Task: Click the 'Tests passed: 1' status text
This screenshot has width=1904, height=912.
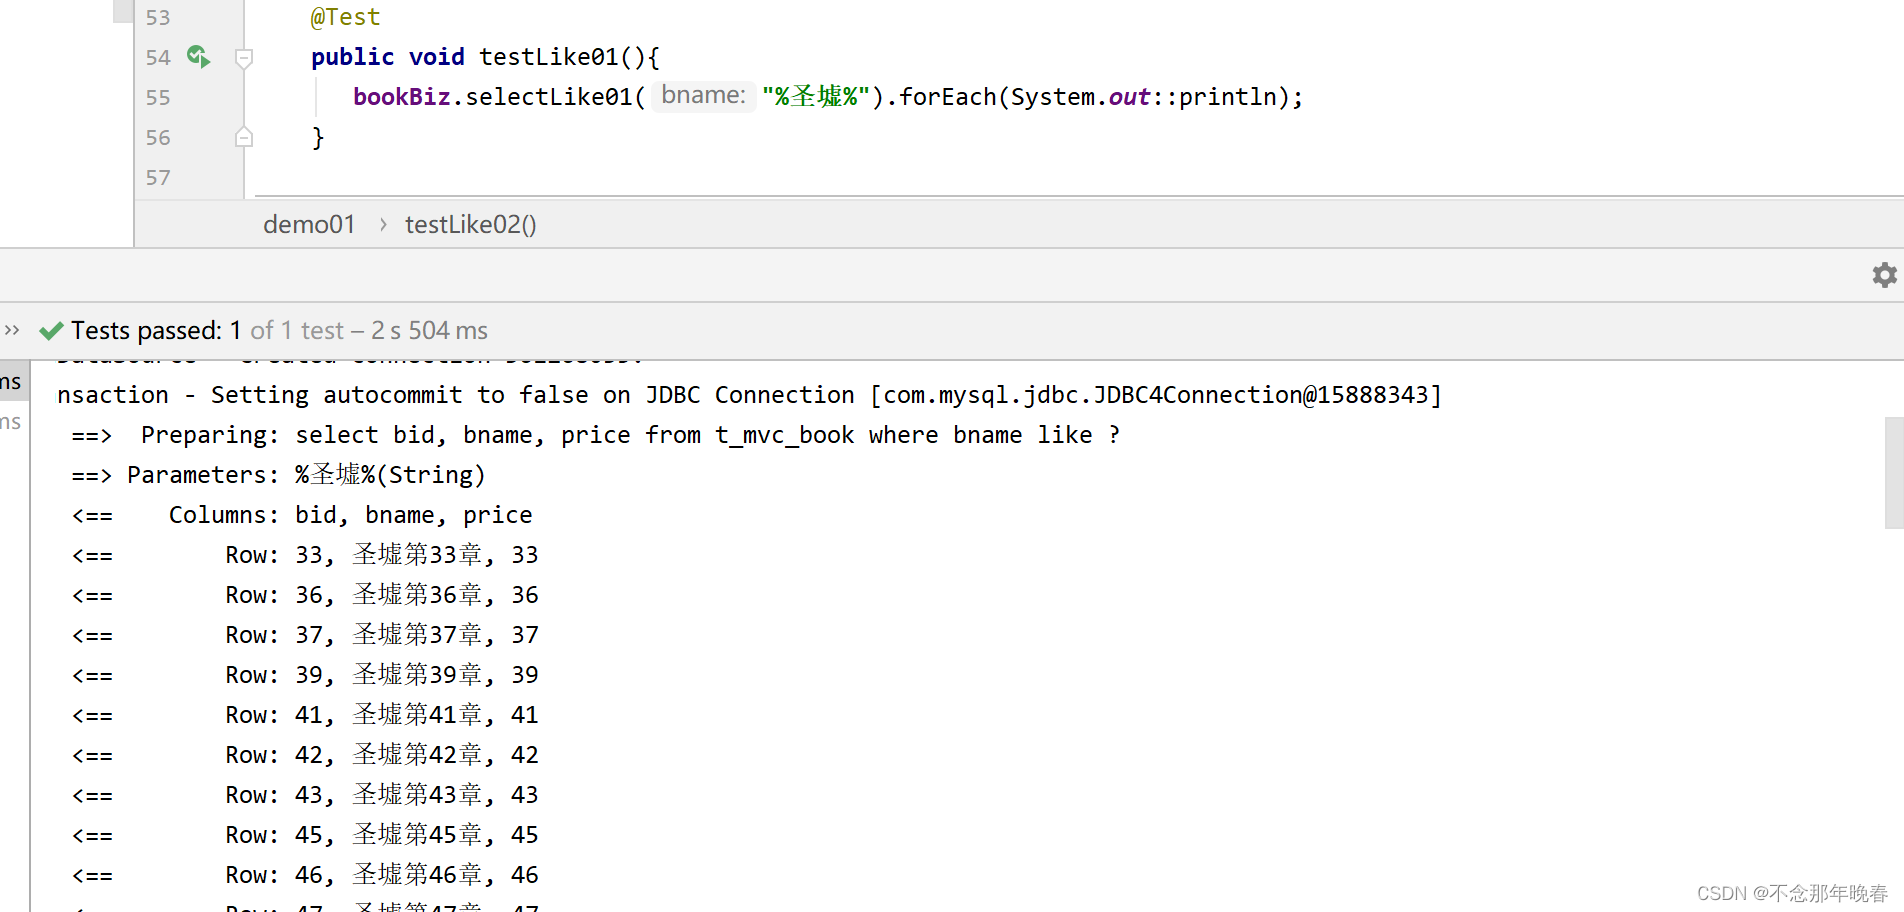Action: (156, 330)
